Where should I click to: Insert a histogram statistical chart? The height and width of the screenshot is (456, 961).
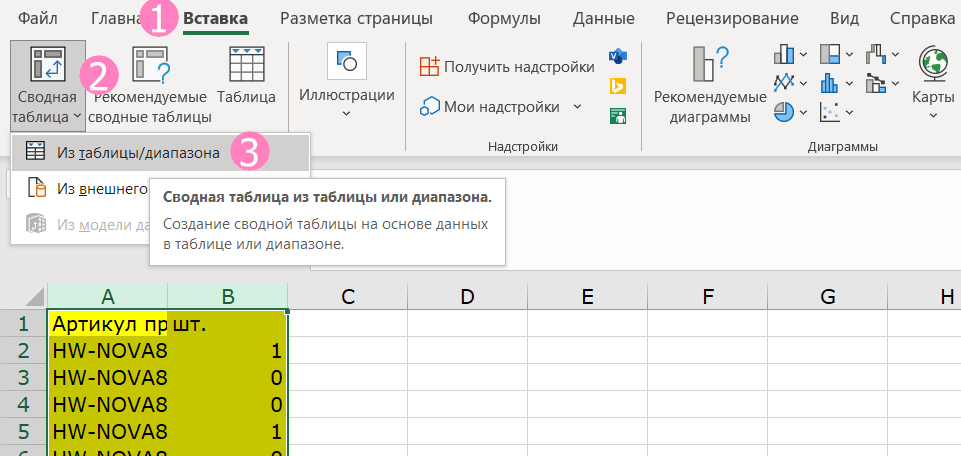coord(829,82)
